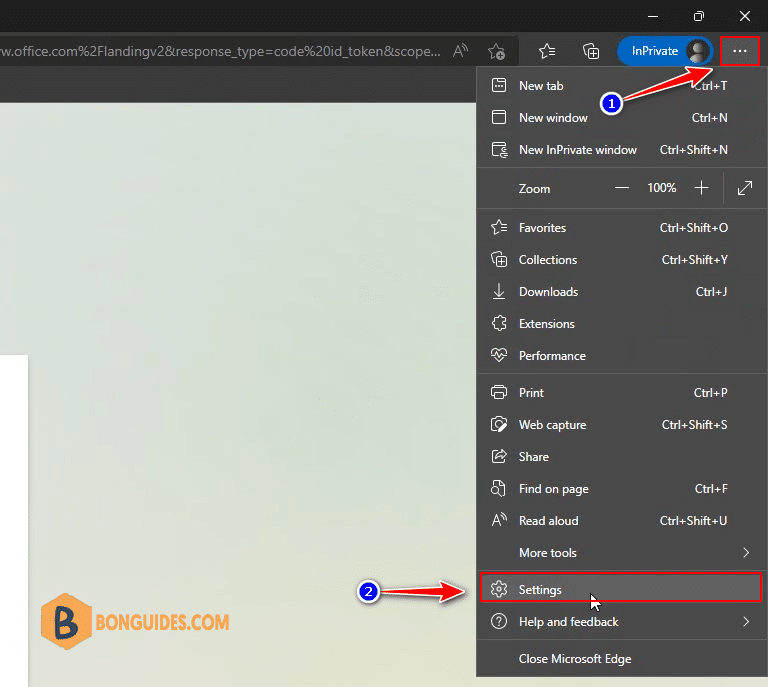Enter full screen via the zoom expand icon
The width and height of the screenshot is (768, 687).
tap(744, 188)
